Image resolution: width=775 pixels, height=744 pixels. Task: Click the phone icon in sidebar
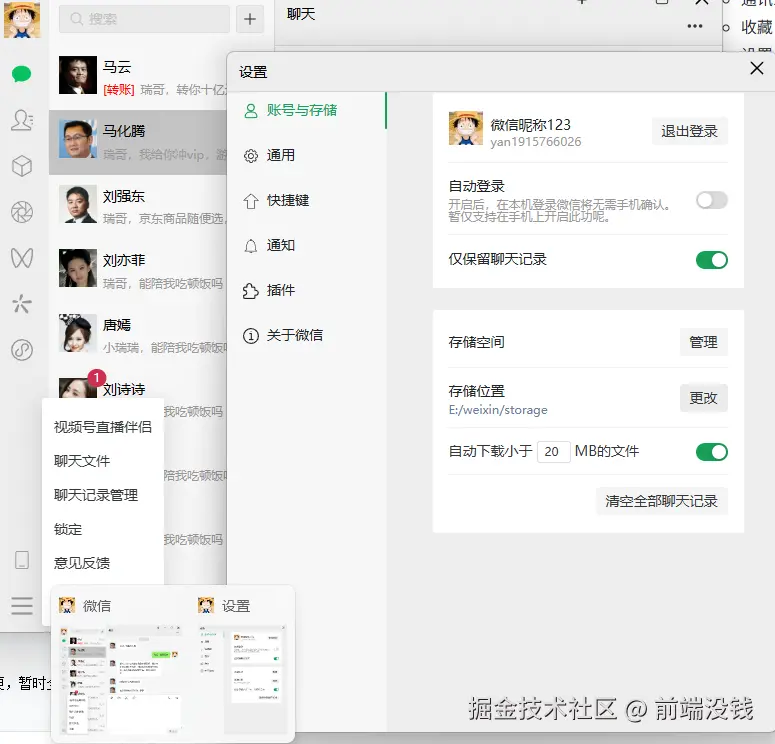pyautogui.click(x=22, y=560)
